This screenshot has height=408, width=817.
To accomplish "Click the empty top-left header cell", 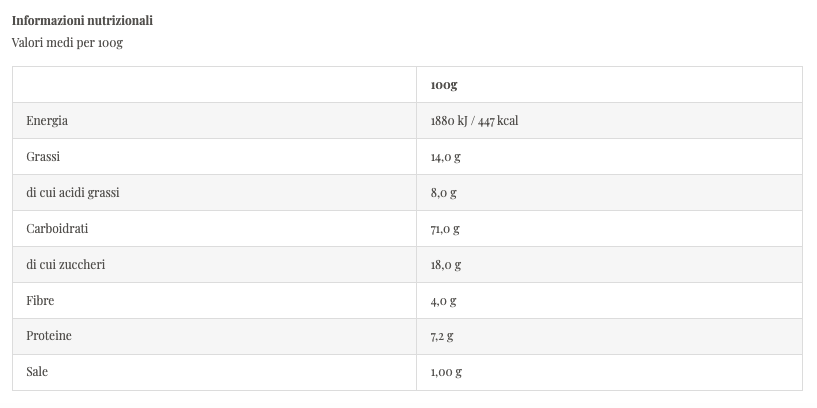I will click(x=214, y=85).
